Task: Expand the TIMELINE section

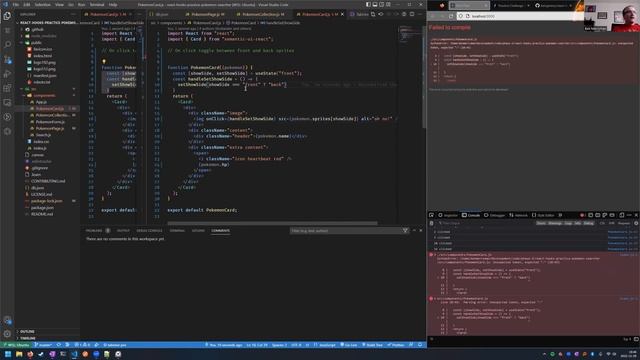Action: coord(28,338)
